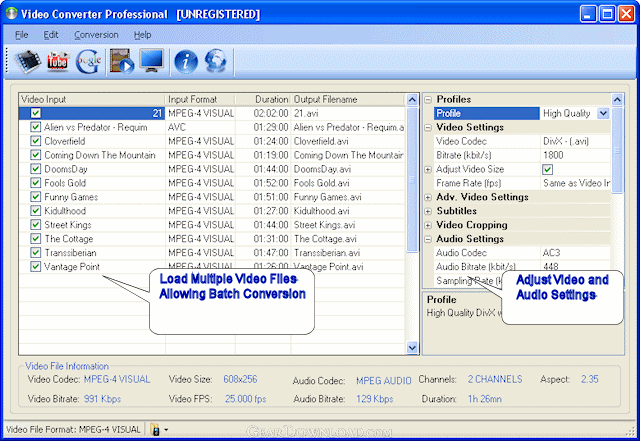
Task: Click the lock icon in status bar
Action: pyautogui.click(x=155, y=430)
